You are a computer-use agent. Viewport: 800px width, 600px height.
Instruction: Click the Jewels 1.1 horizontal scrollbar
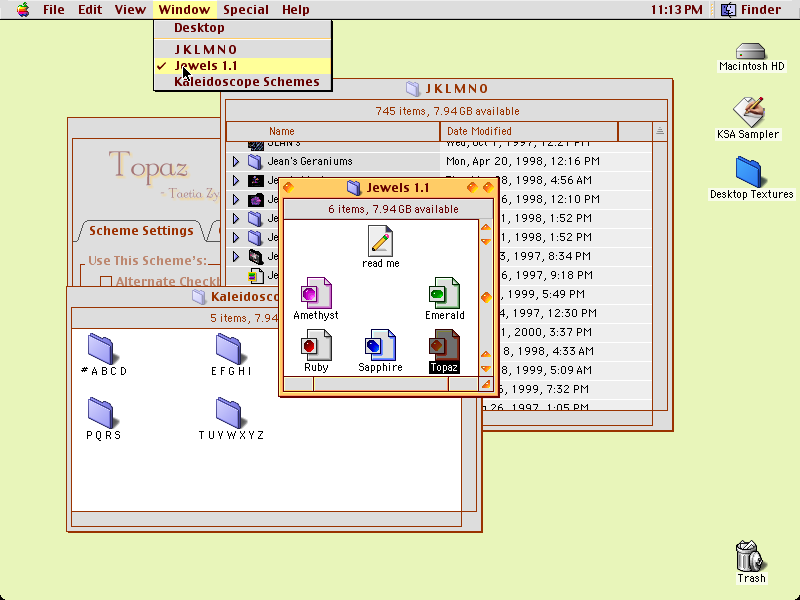point(381,385)
